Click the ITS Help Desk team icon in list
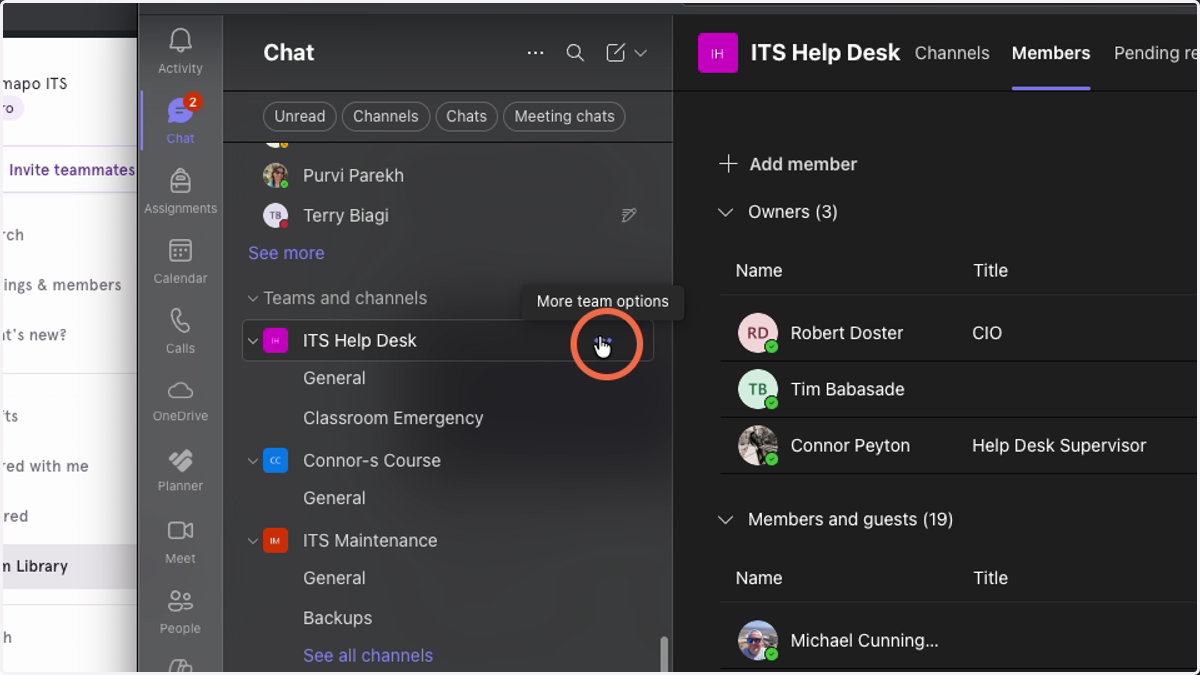1200x675 pixels. pyautogui.click(x=275, y=341)
